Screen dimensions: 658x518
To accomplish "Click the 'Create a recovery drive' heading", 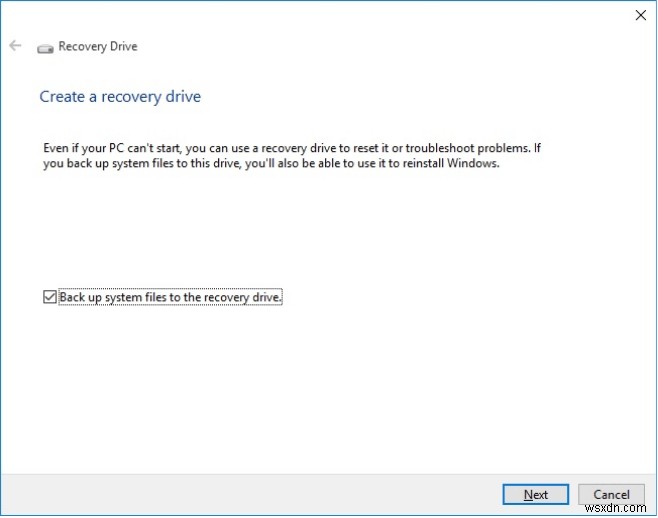I will point(120,97).
